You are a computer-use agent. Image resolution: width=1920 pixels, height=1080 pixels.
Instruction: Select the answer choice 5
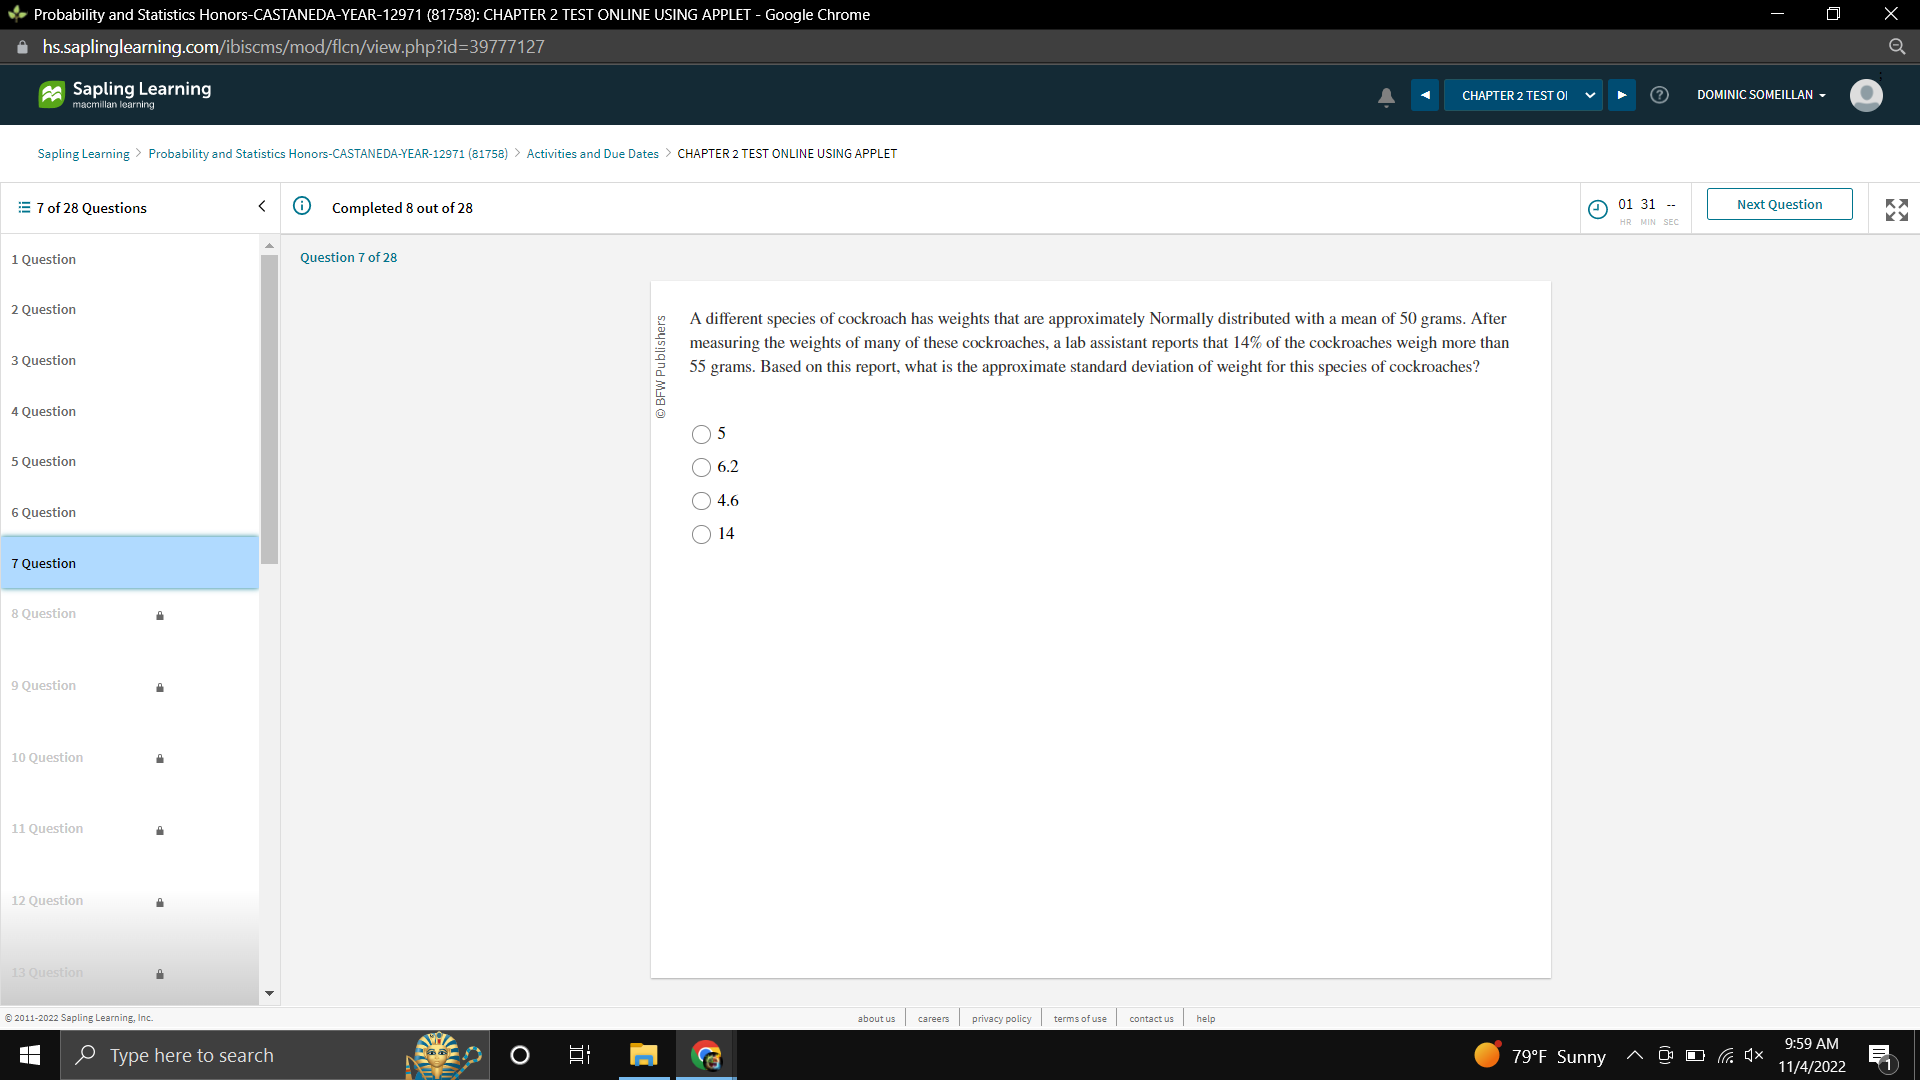point(701,434)
